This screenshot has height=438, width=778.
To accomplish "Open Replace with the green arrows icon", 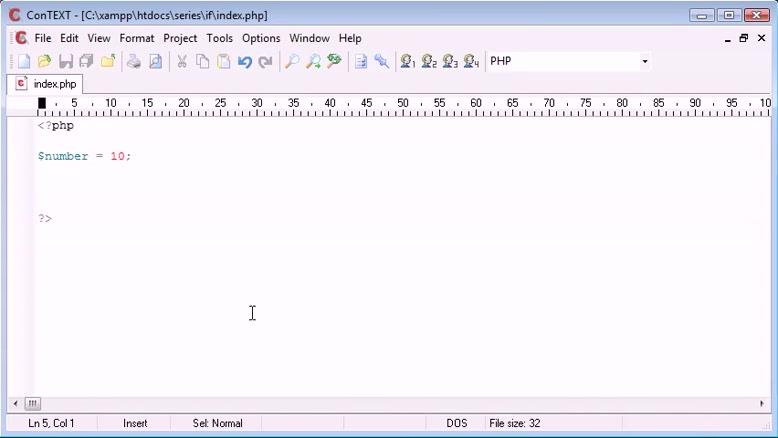I will tap(334, 62).
